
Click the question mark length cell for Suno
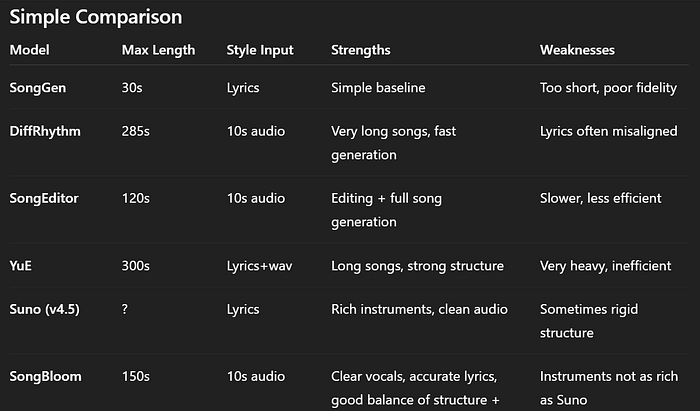coord(125,309)
